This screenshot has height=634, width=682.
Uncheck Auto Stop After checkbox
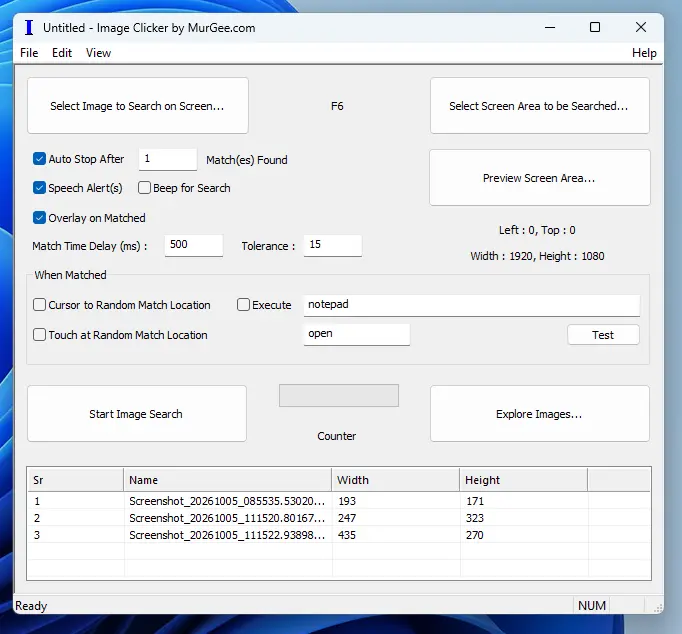click(39, 159)
